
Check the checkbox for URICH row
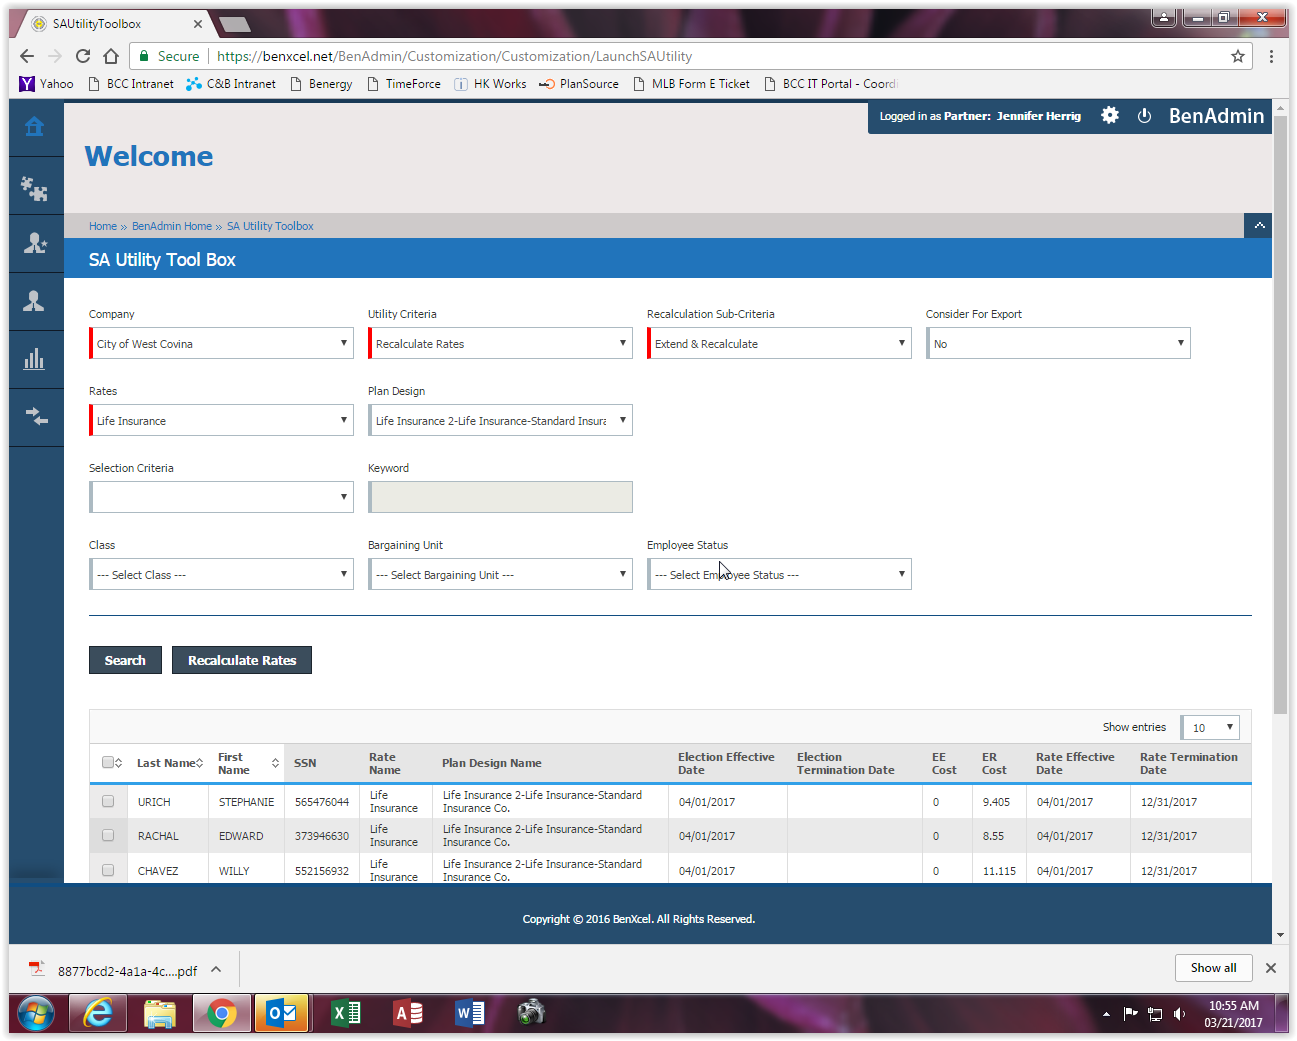pyautogui.click(x=108, y=801)
